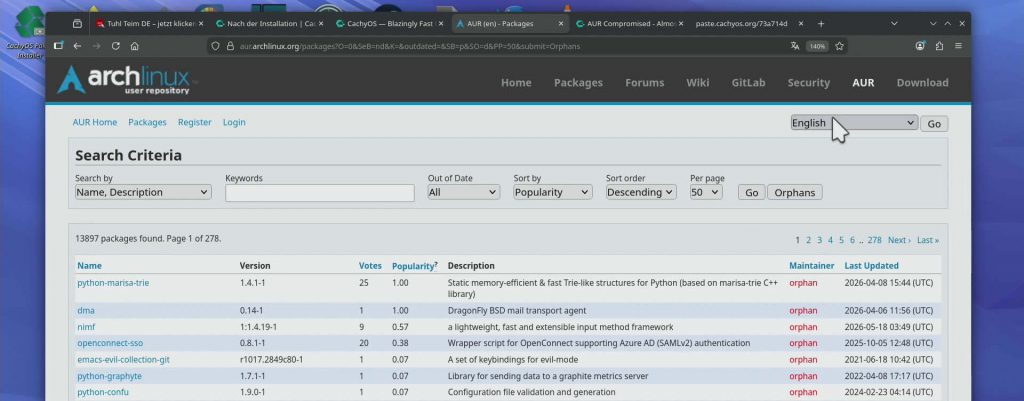
Task: Click the Login link
Action: coord(234,122)
